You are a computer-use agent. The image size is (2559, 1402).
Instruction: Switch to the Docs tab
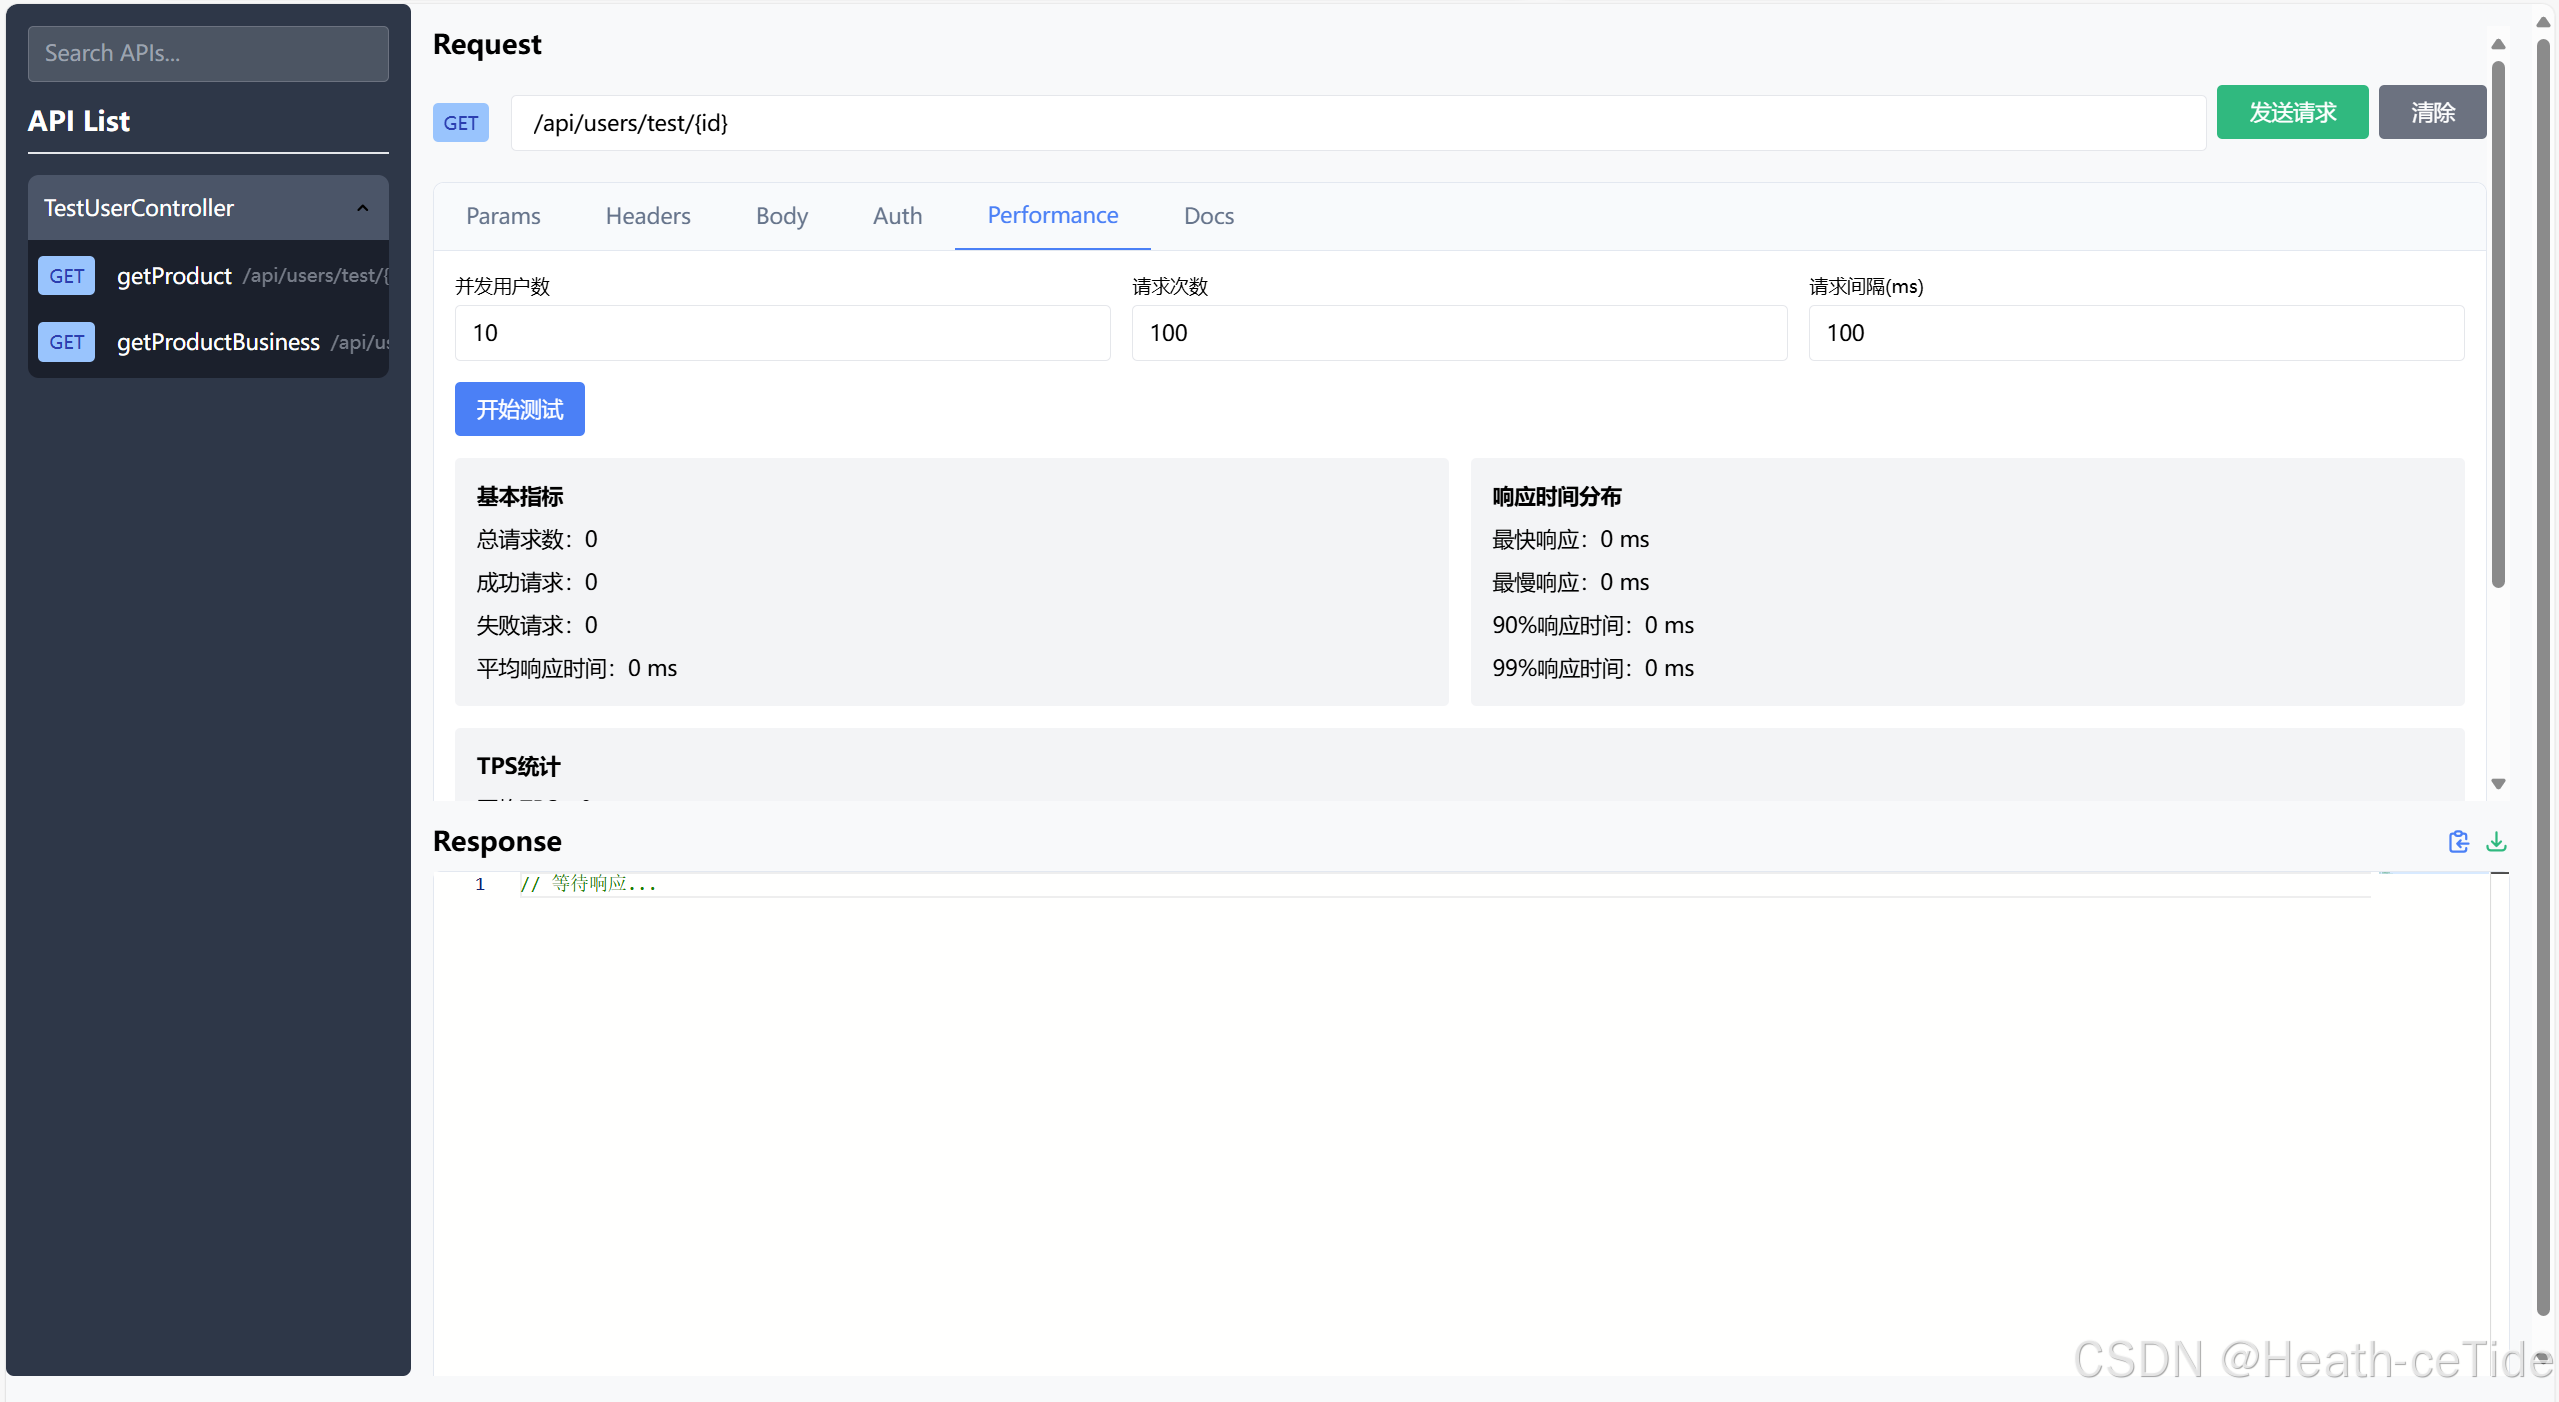click(1208, 216)
